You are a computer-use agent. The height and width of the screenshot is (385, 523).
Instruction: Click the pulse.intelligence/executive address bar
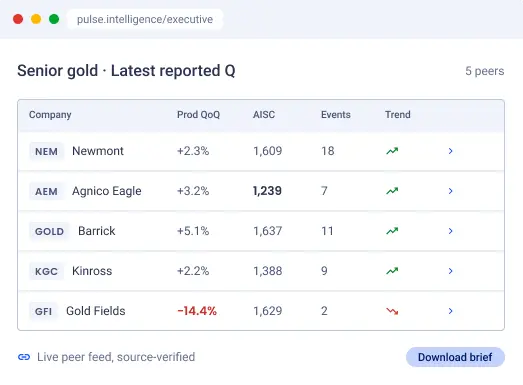[x=145, y=19]
